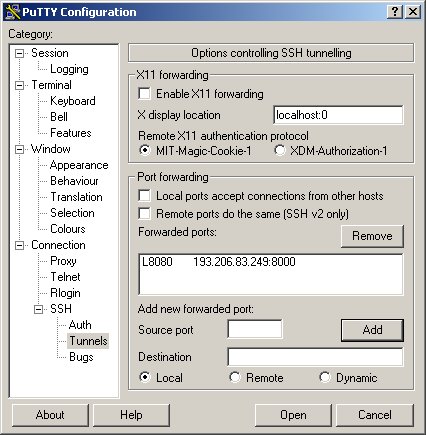Open Behaviour settings

(74, 181)
